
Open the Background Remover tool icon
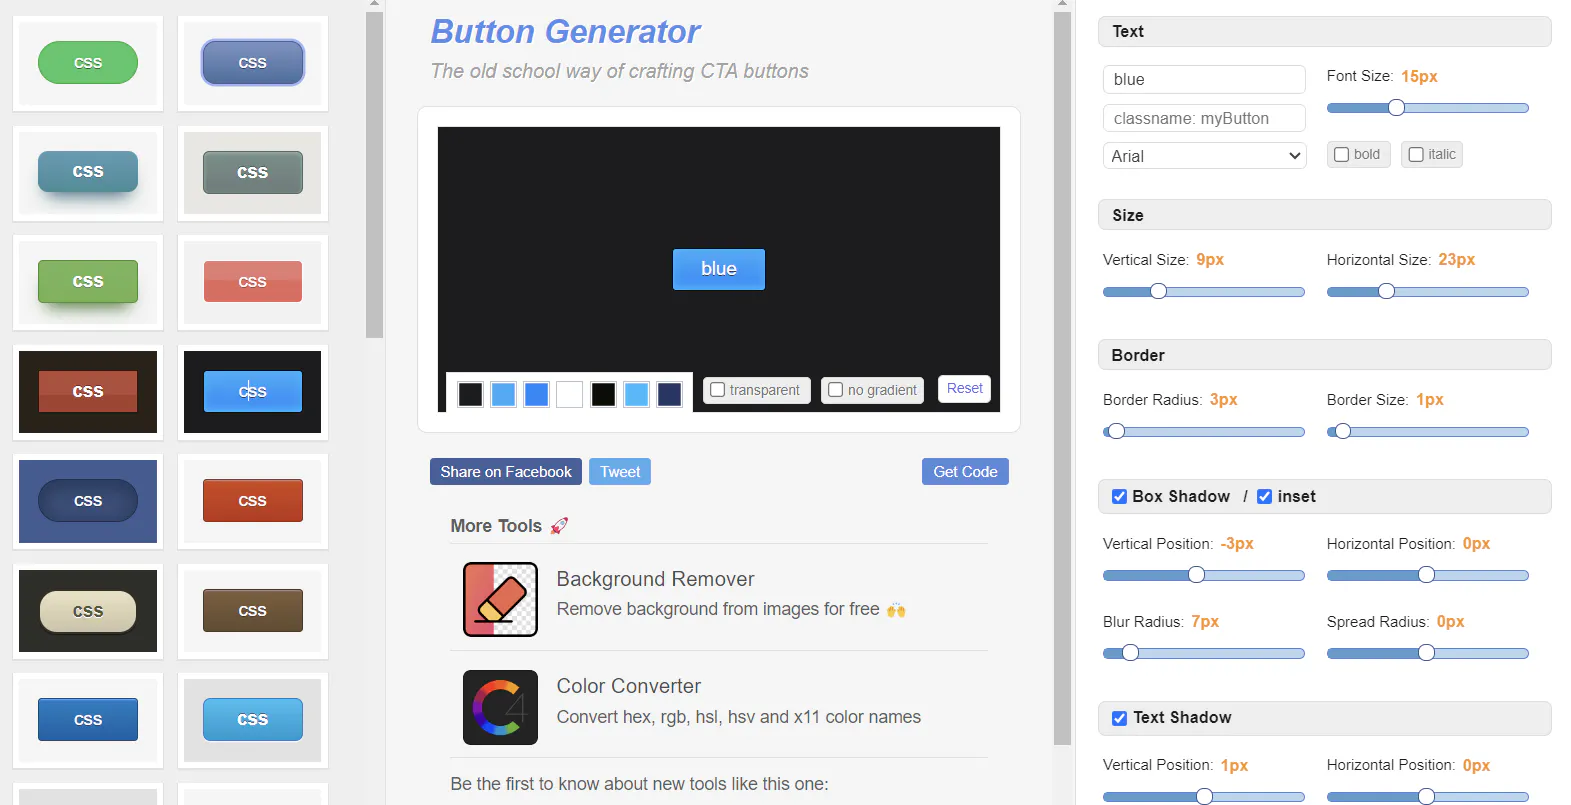[500, 599]
